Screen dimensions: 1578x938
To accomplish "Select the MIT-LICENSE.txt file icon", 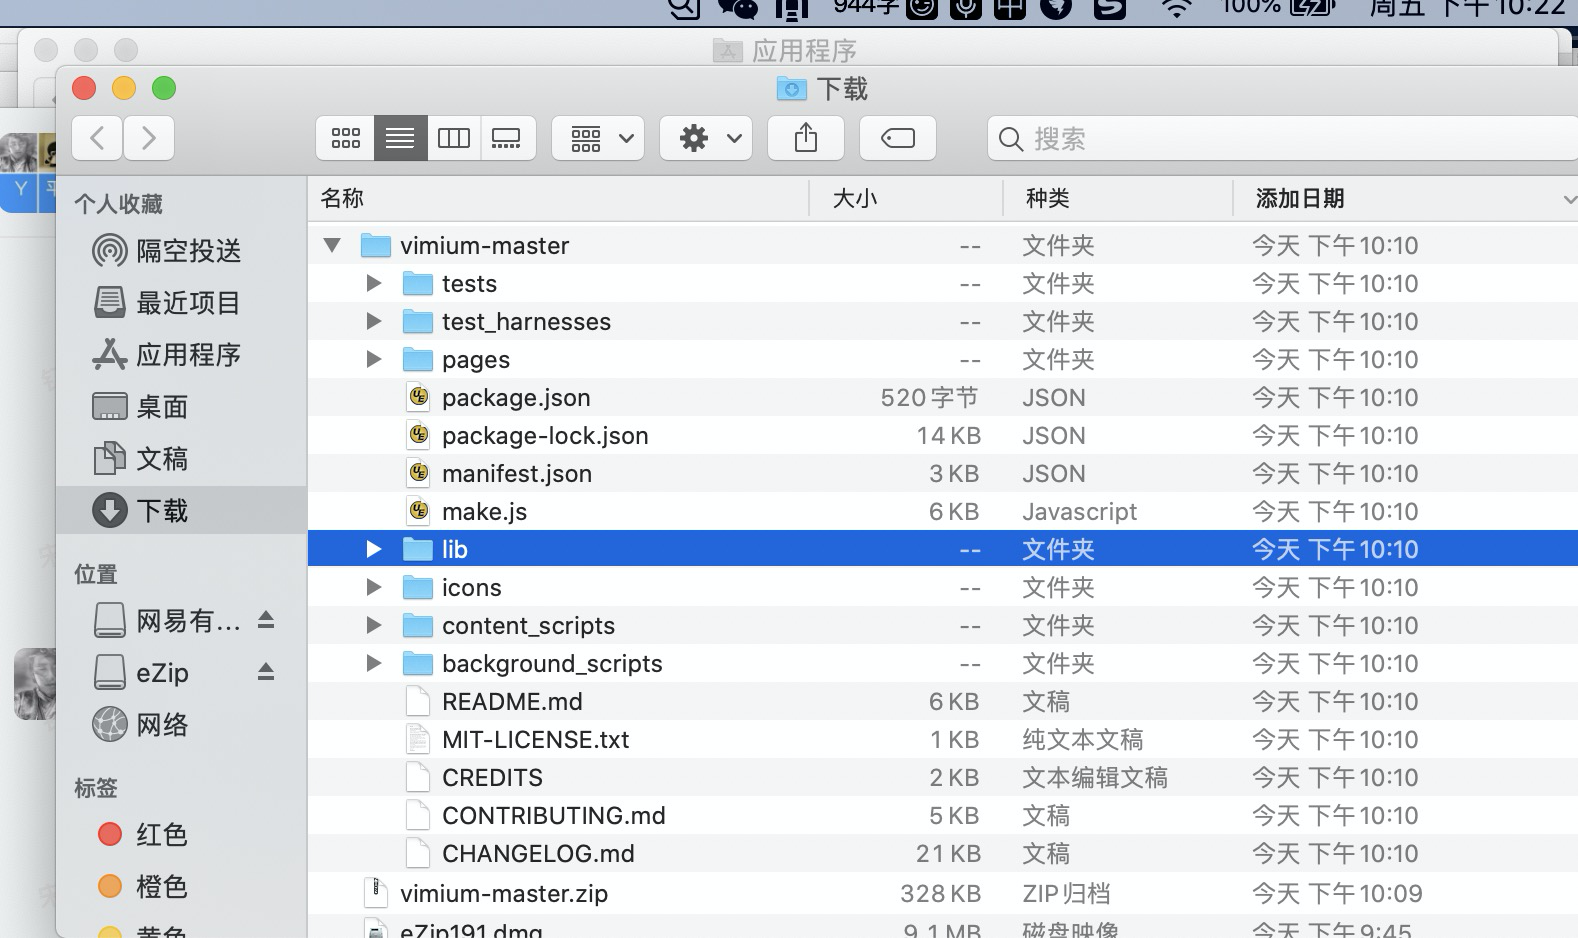I will tap(418, 739).
